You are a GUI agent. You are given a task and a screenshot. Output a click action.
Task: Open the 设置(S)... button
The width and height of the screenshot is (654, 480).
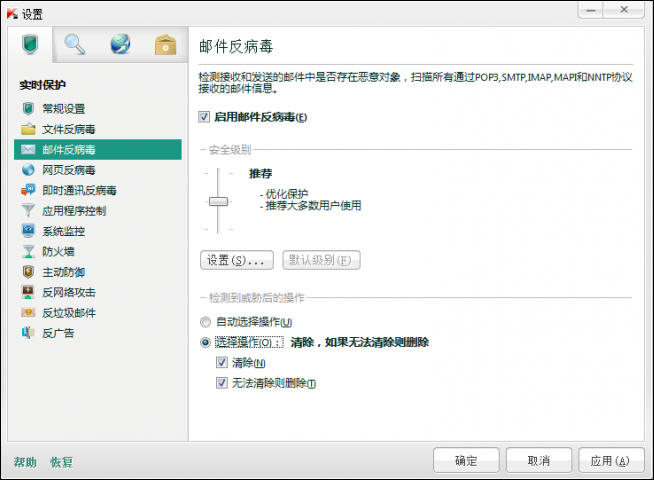pyautogui.click(x=236, y=260)
